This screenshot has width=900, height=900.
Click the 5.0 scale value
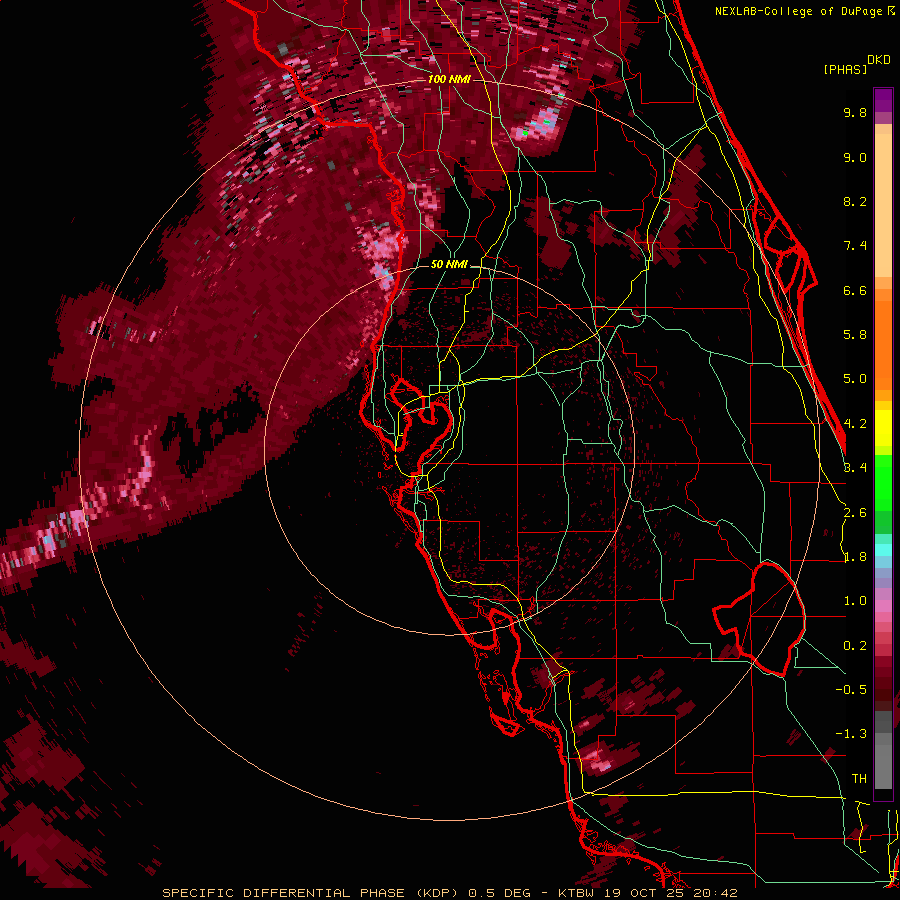point(855,379)
